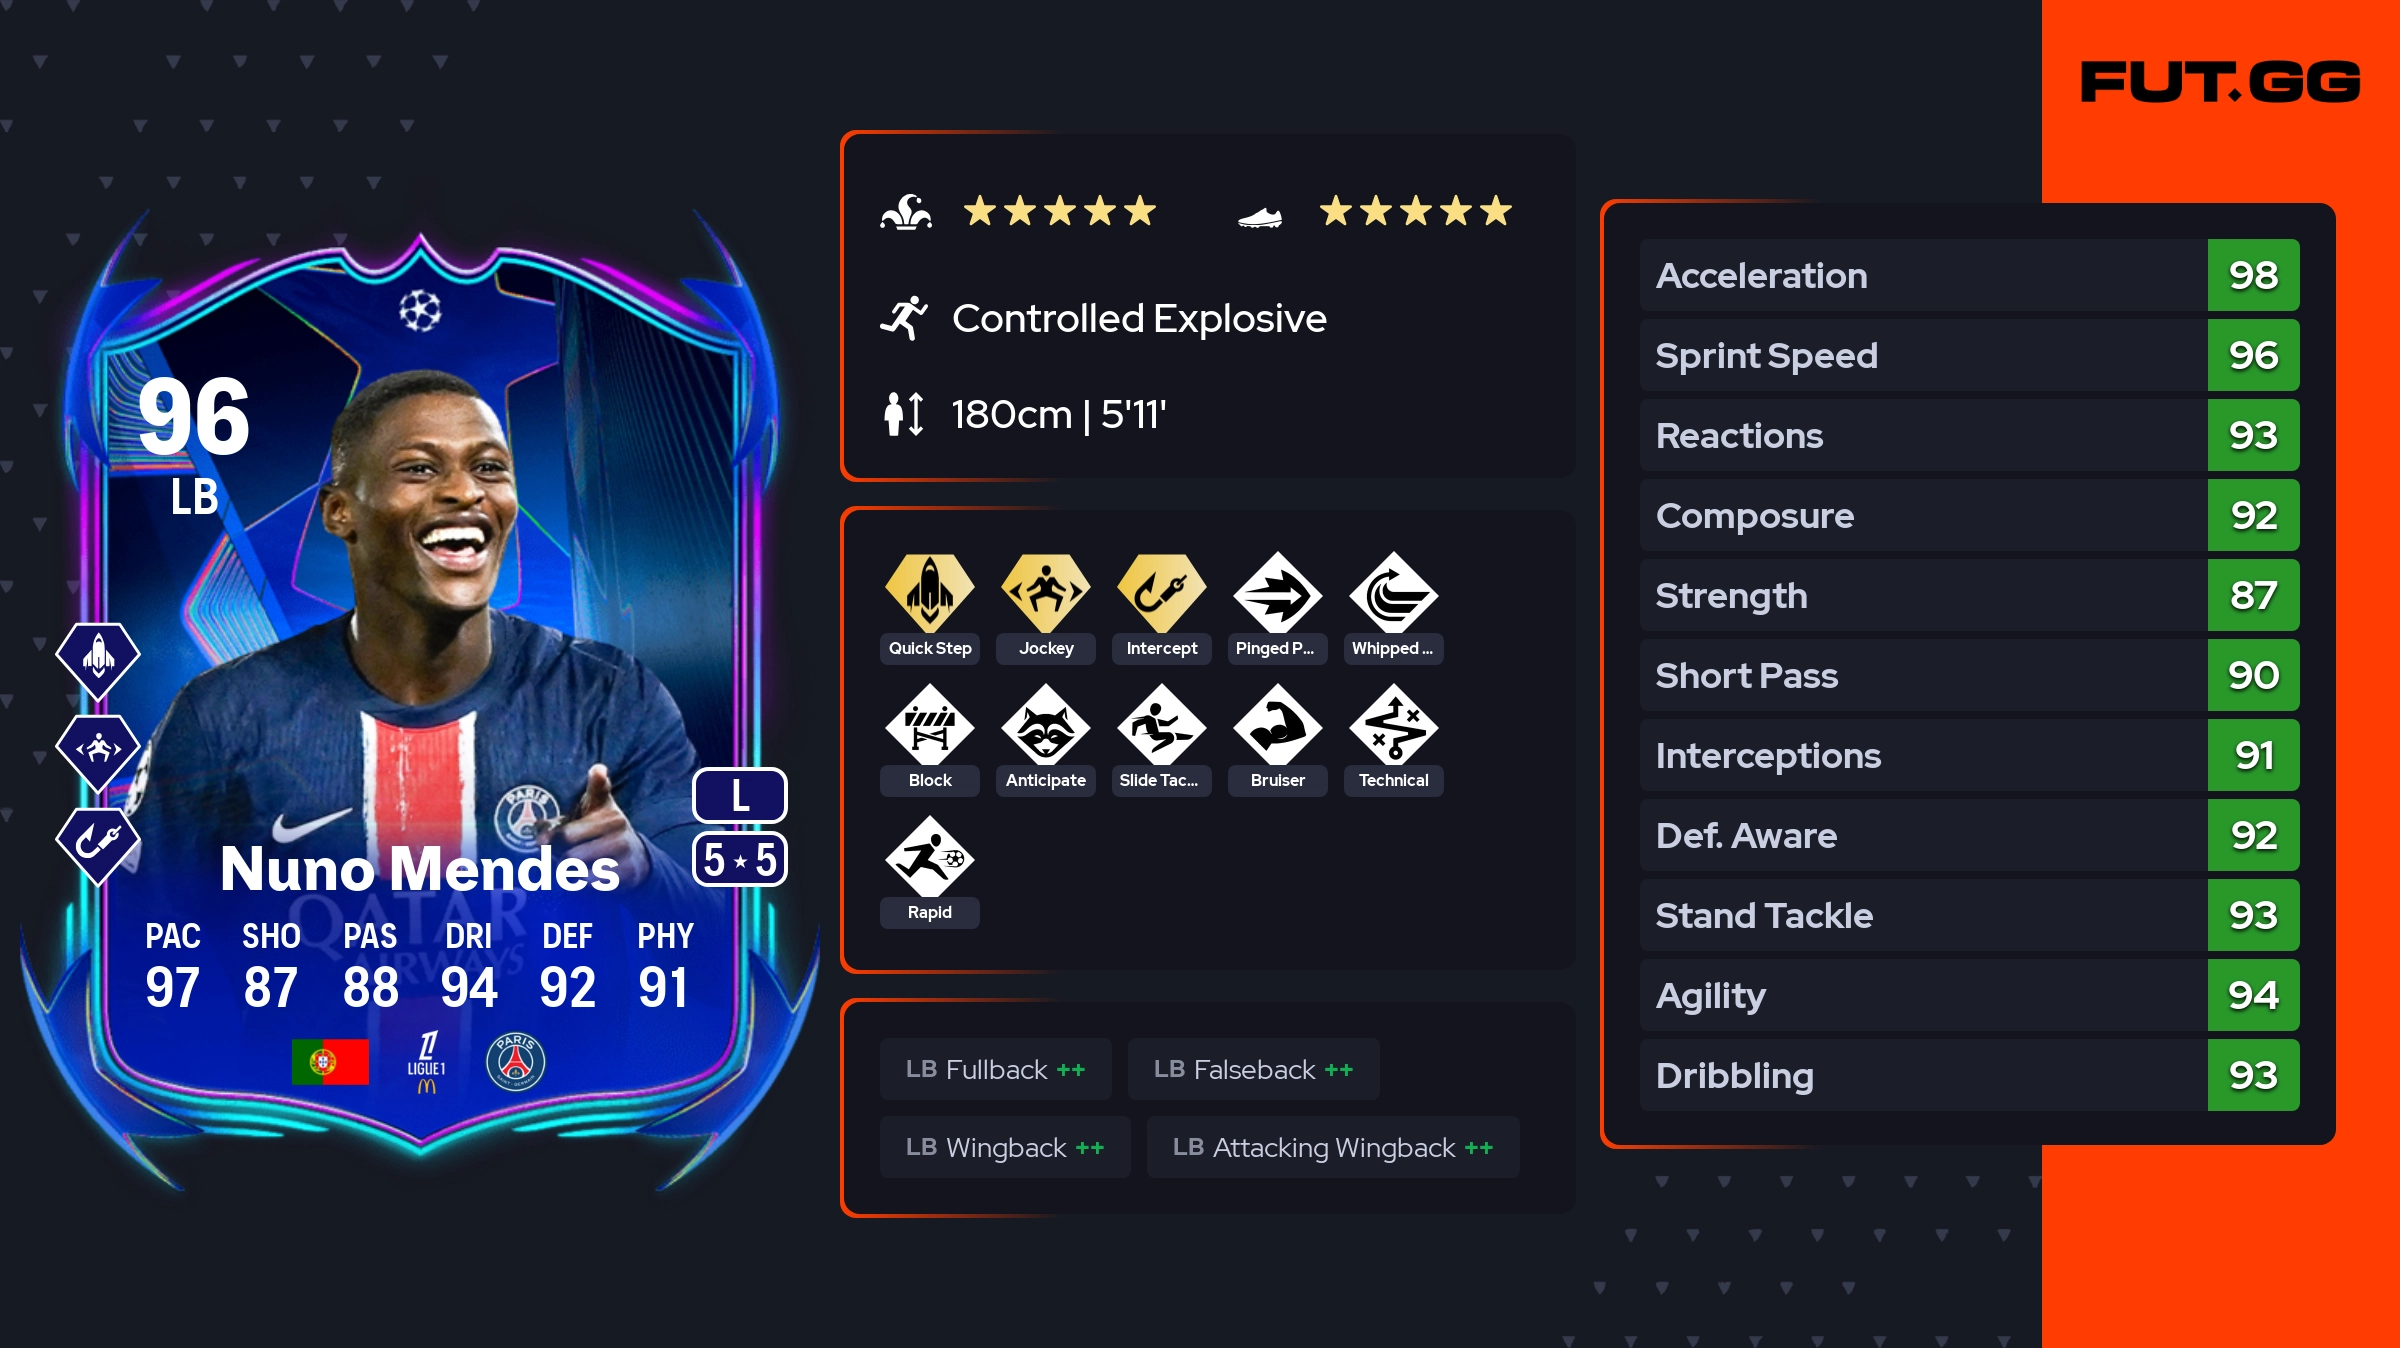Select the Pinged Pass playstyle icon
Screen dimensions: 2400x1348
click(1278, 593)
